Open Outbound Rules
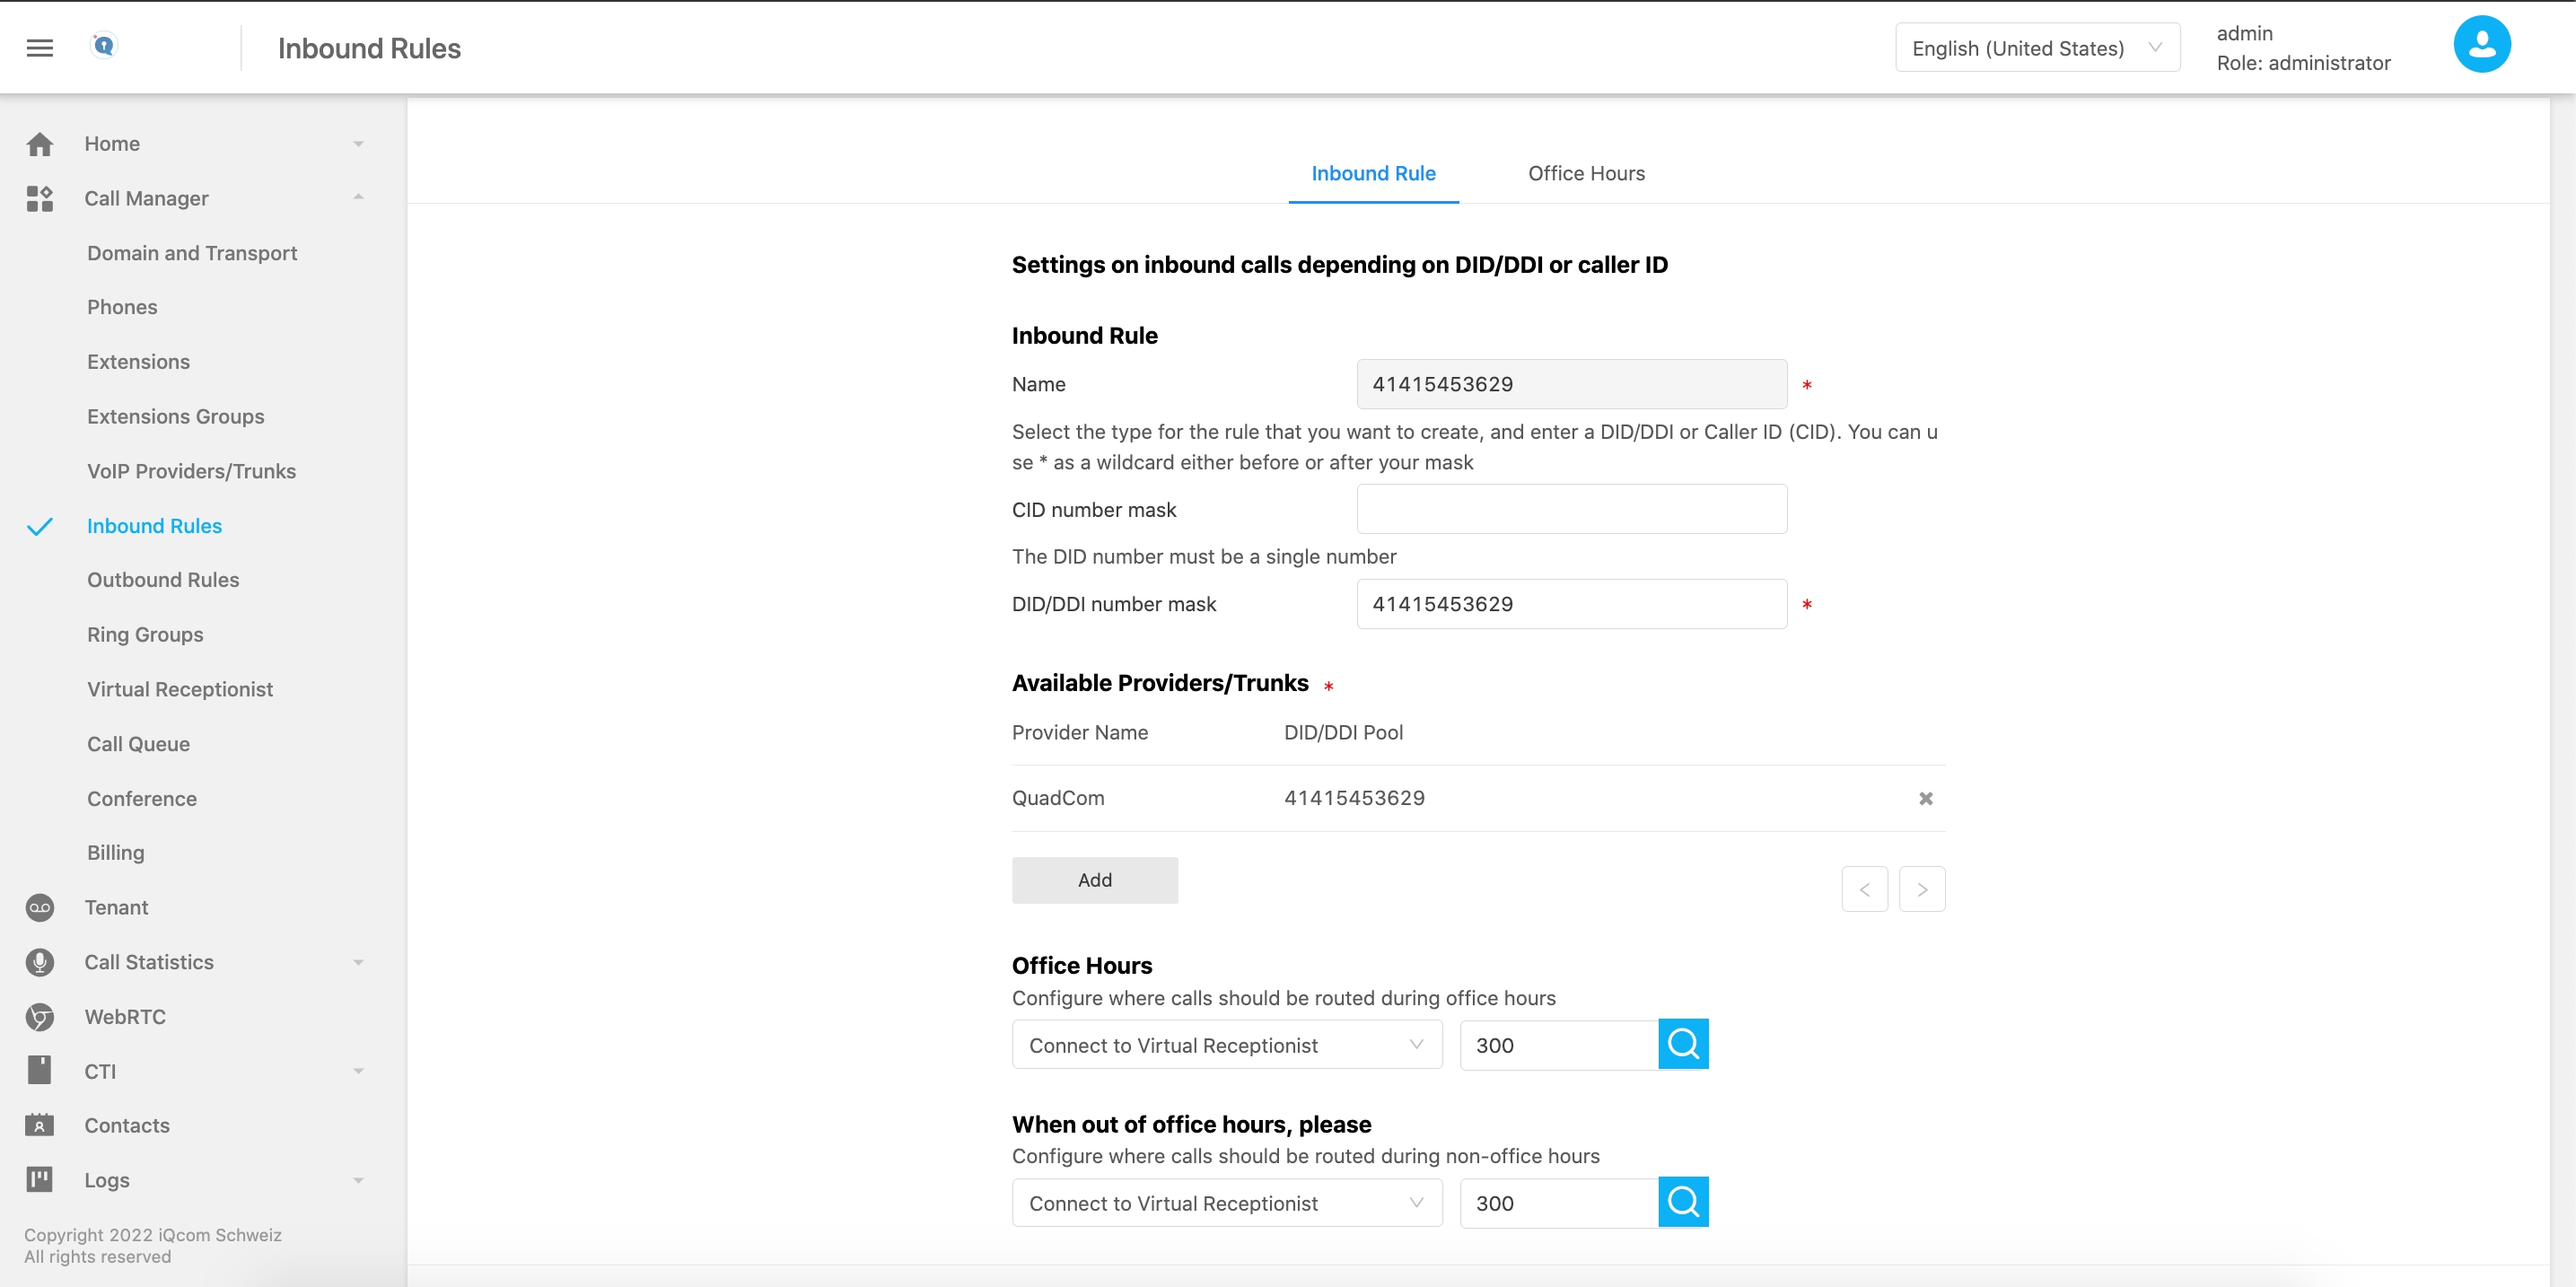This screenshot has height=1287, width=2576. (163, 580)
